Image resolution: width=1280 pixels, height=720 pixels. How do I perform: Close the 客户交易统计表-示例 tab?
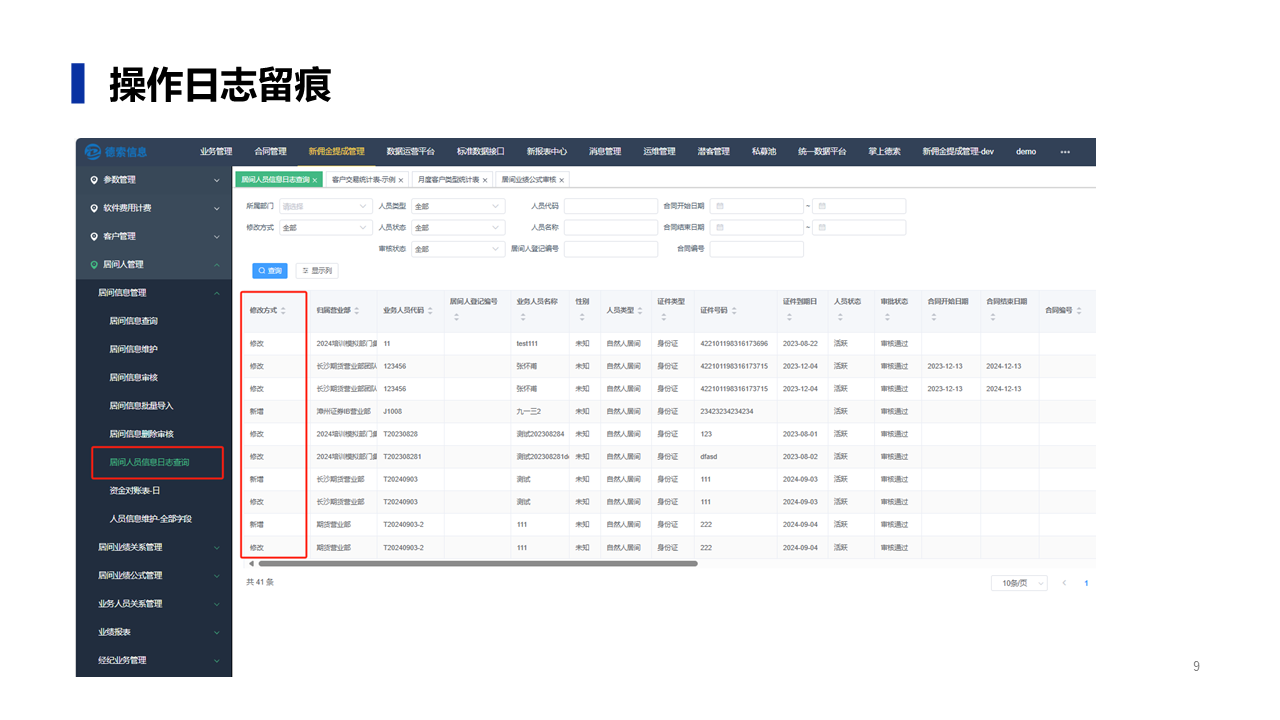click(x=401, y=180)
